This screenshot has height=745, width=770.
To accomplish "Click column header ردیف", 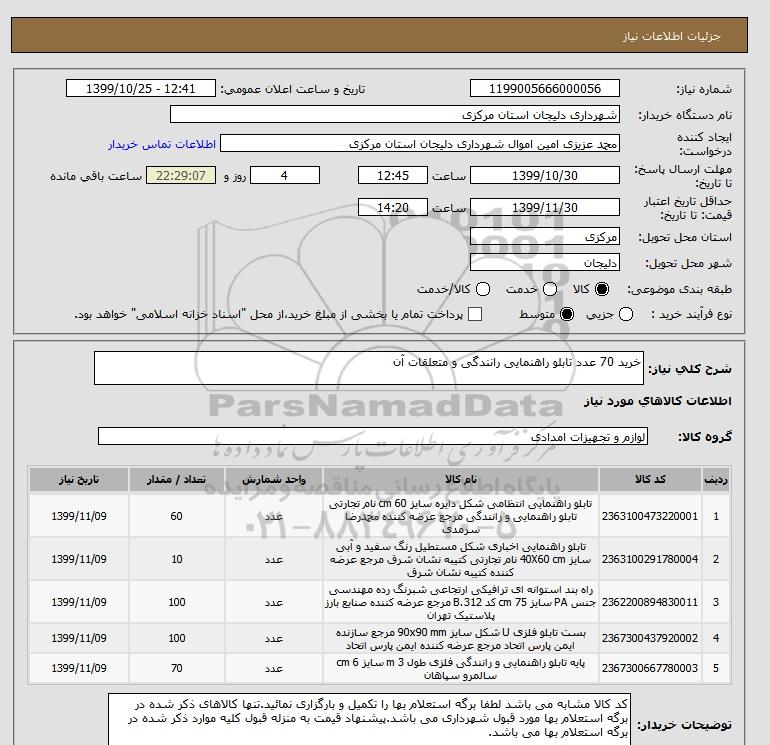I will tap(716, 479).
